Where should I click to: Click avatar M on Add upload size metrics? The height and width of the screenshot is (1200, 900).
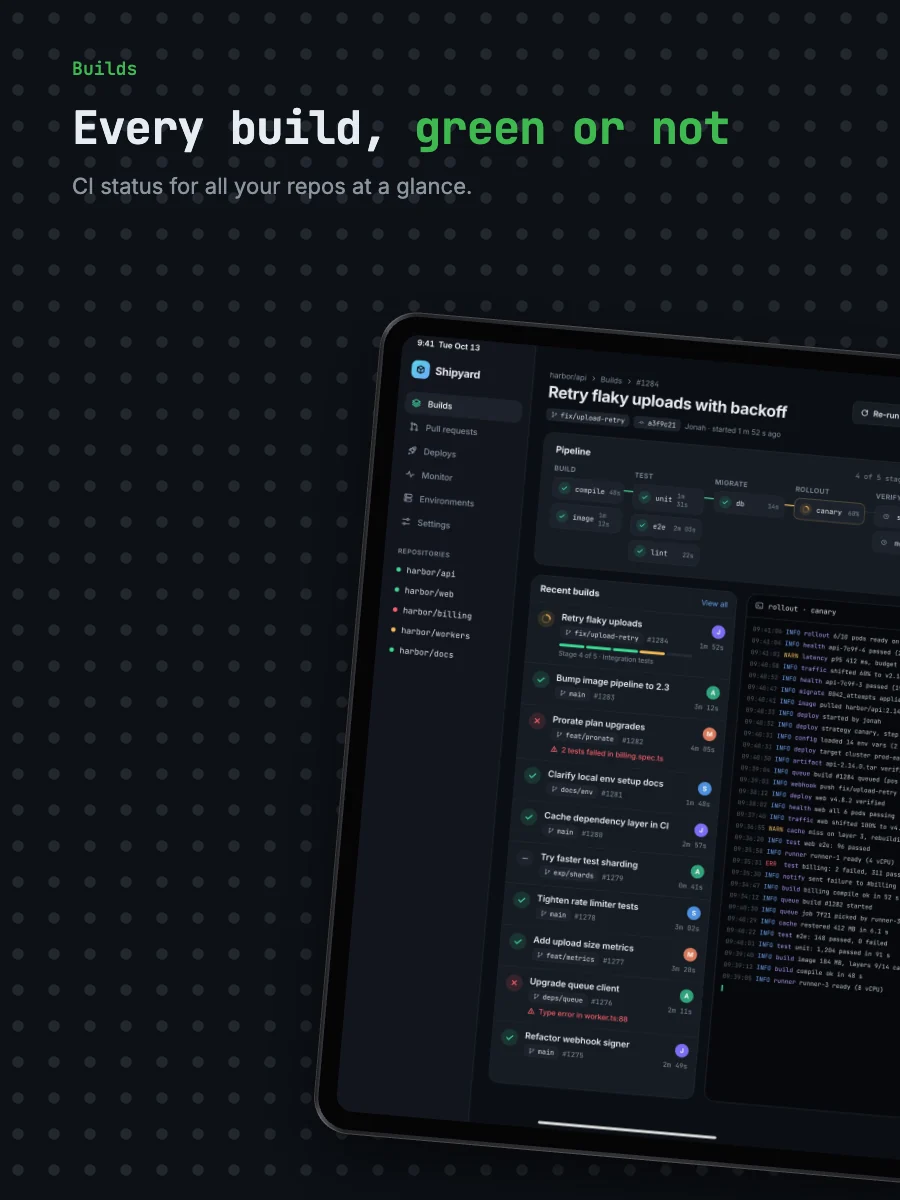coord(690,955)
